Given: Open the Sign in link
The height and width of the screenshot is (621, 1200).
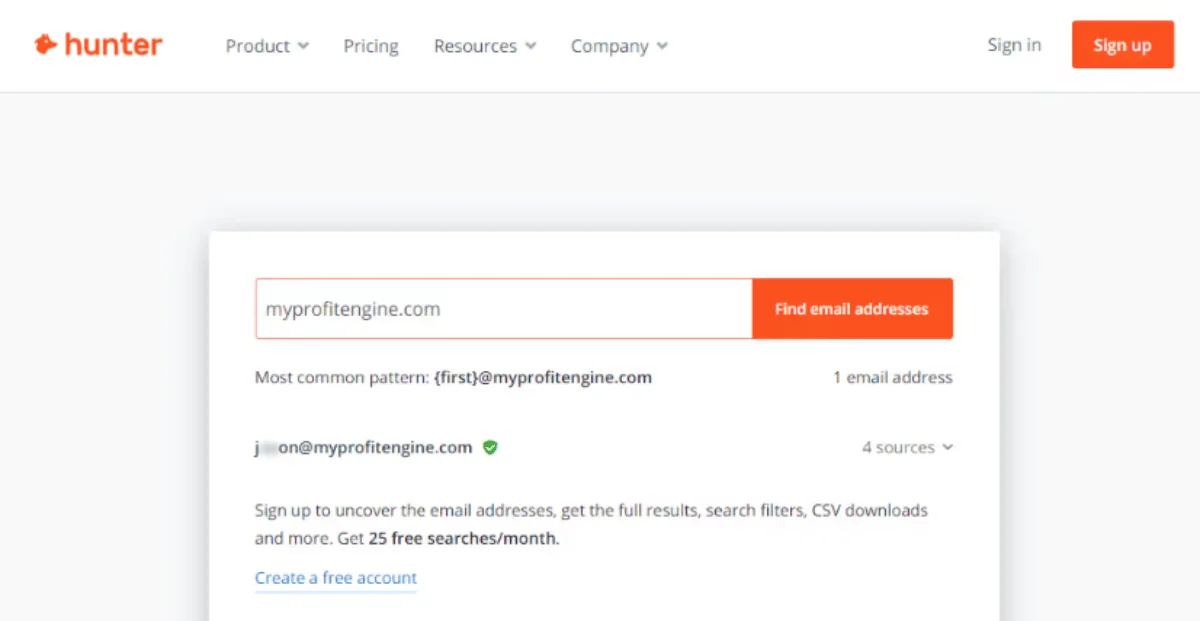Looking at the screenshot, I should (x=1014, y=45).
